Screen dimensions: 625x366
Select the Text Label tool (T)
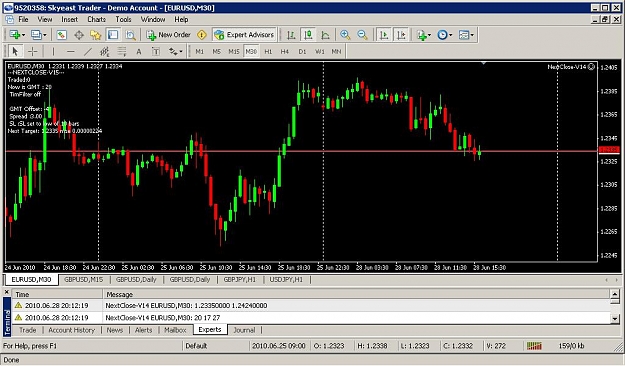click(x=156, y=51)
